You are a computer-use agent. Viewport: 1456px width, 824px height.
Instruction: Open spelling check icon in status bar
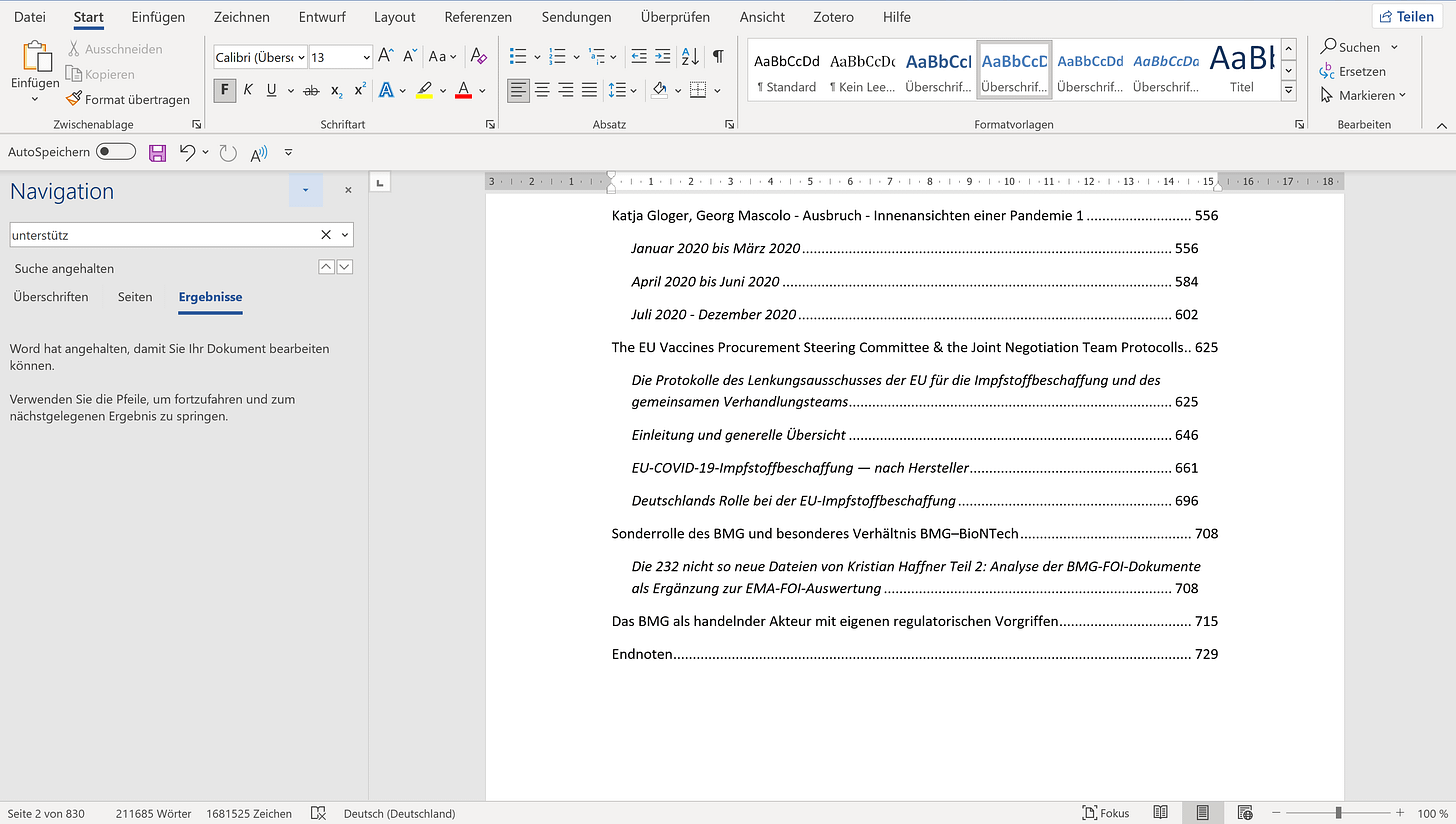pos(319,813)
